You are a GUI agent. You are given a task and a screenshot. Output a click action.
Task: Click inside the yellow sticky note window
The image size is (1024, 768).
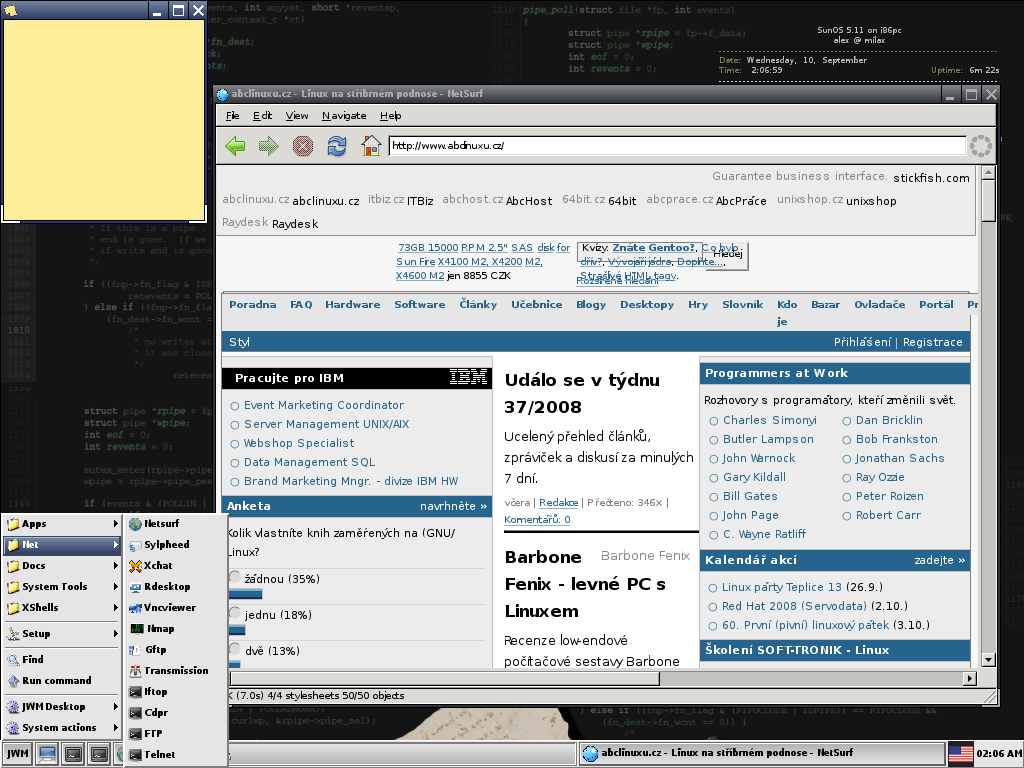(x=104, y=120)
